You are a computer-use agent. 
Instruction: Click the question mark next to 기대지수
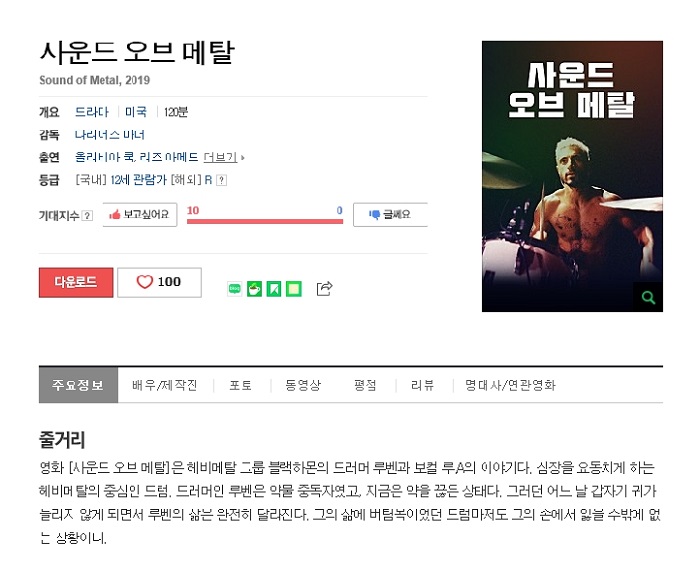pyautogui.click(x=88, y=216)
